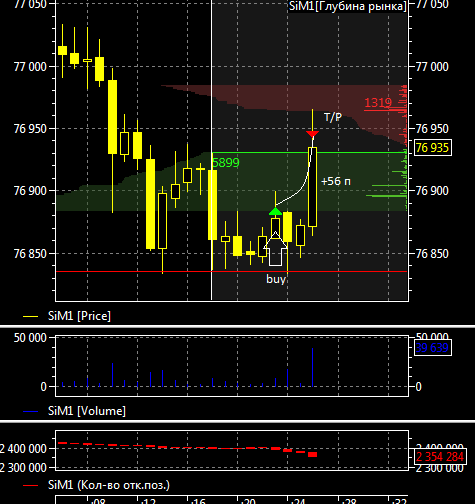Click the 76 950 left price axis label
The width and height of the screenshot is (475, 504).
tap(30, 129)
